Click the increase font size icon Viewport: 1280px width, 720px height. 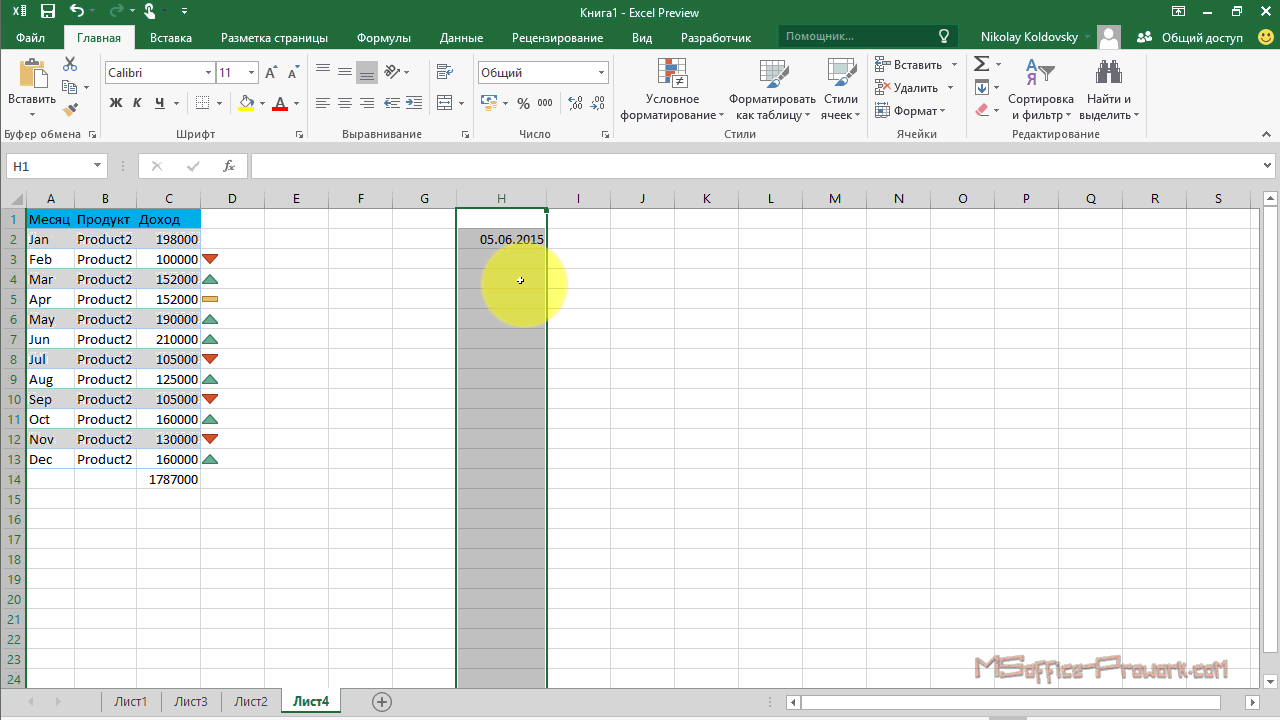coord(271,73)
